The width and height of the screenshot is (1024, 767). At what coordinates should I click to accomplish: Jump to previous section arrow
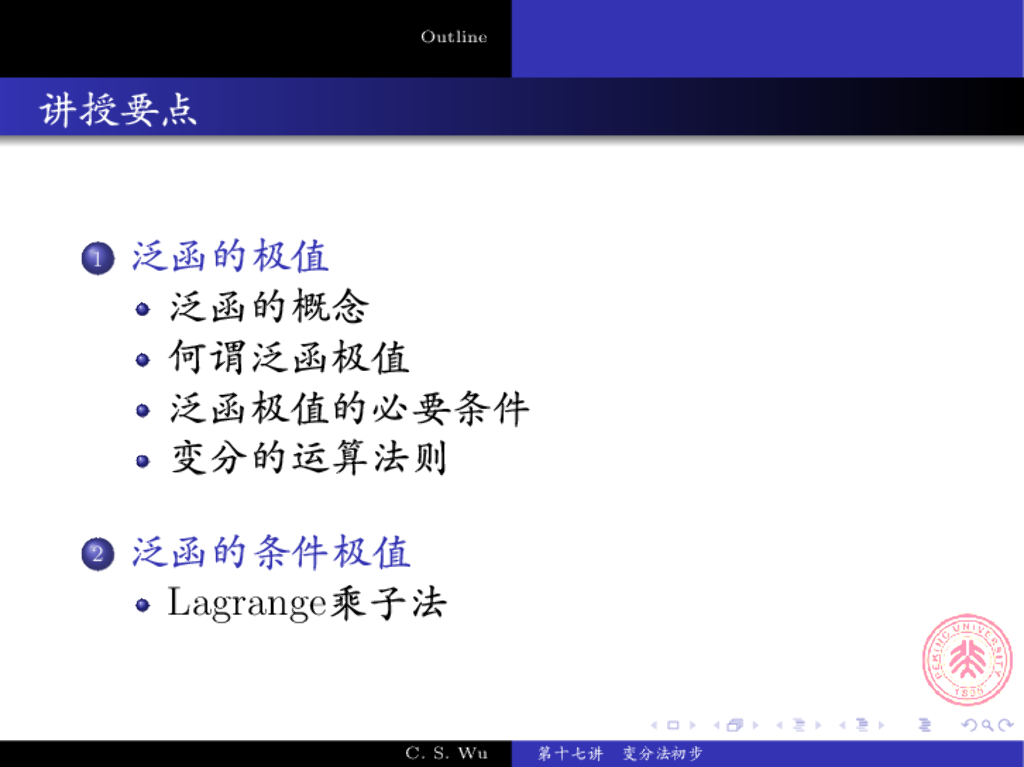coord(843,725)
